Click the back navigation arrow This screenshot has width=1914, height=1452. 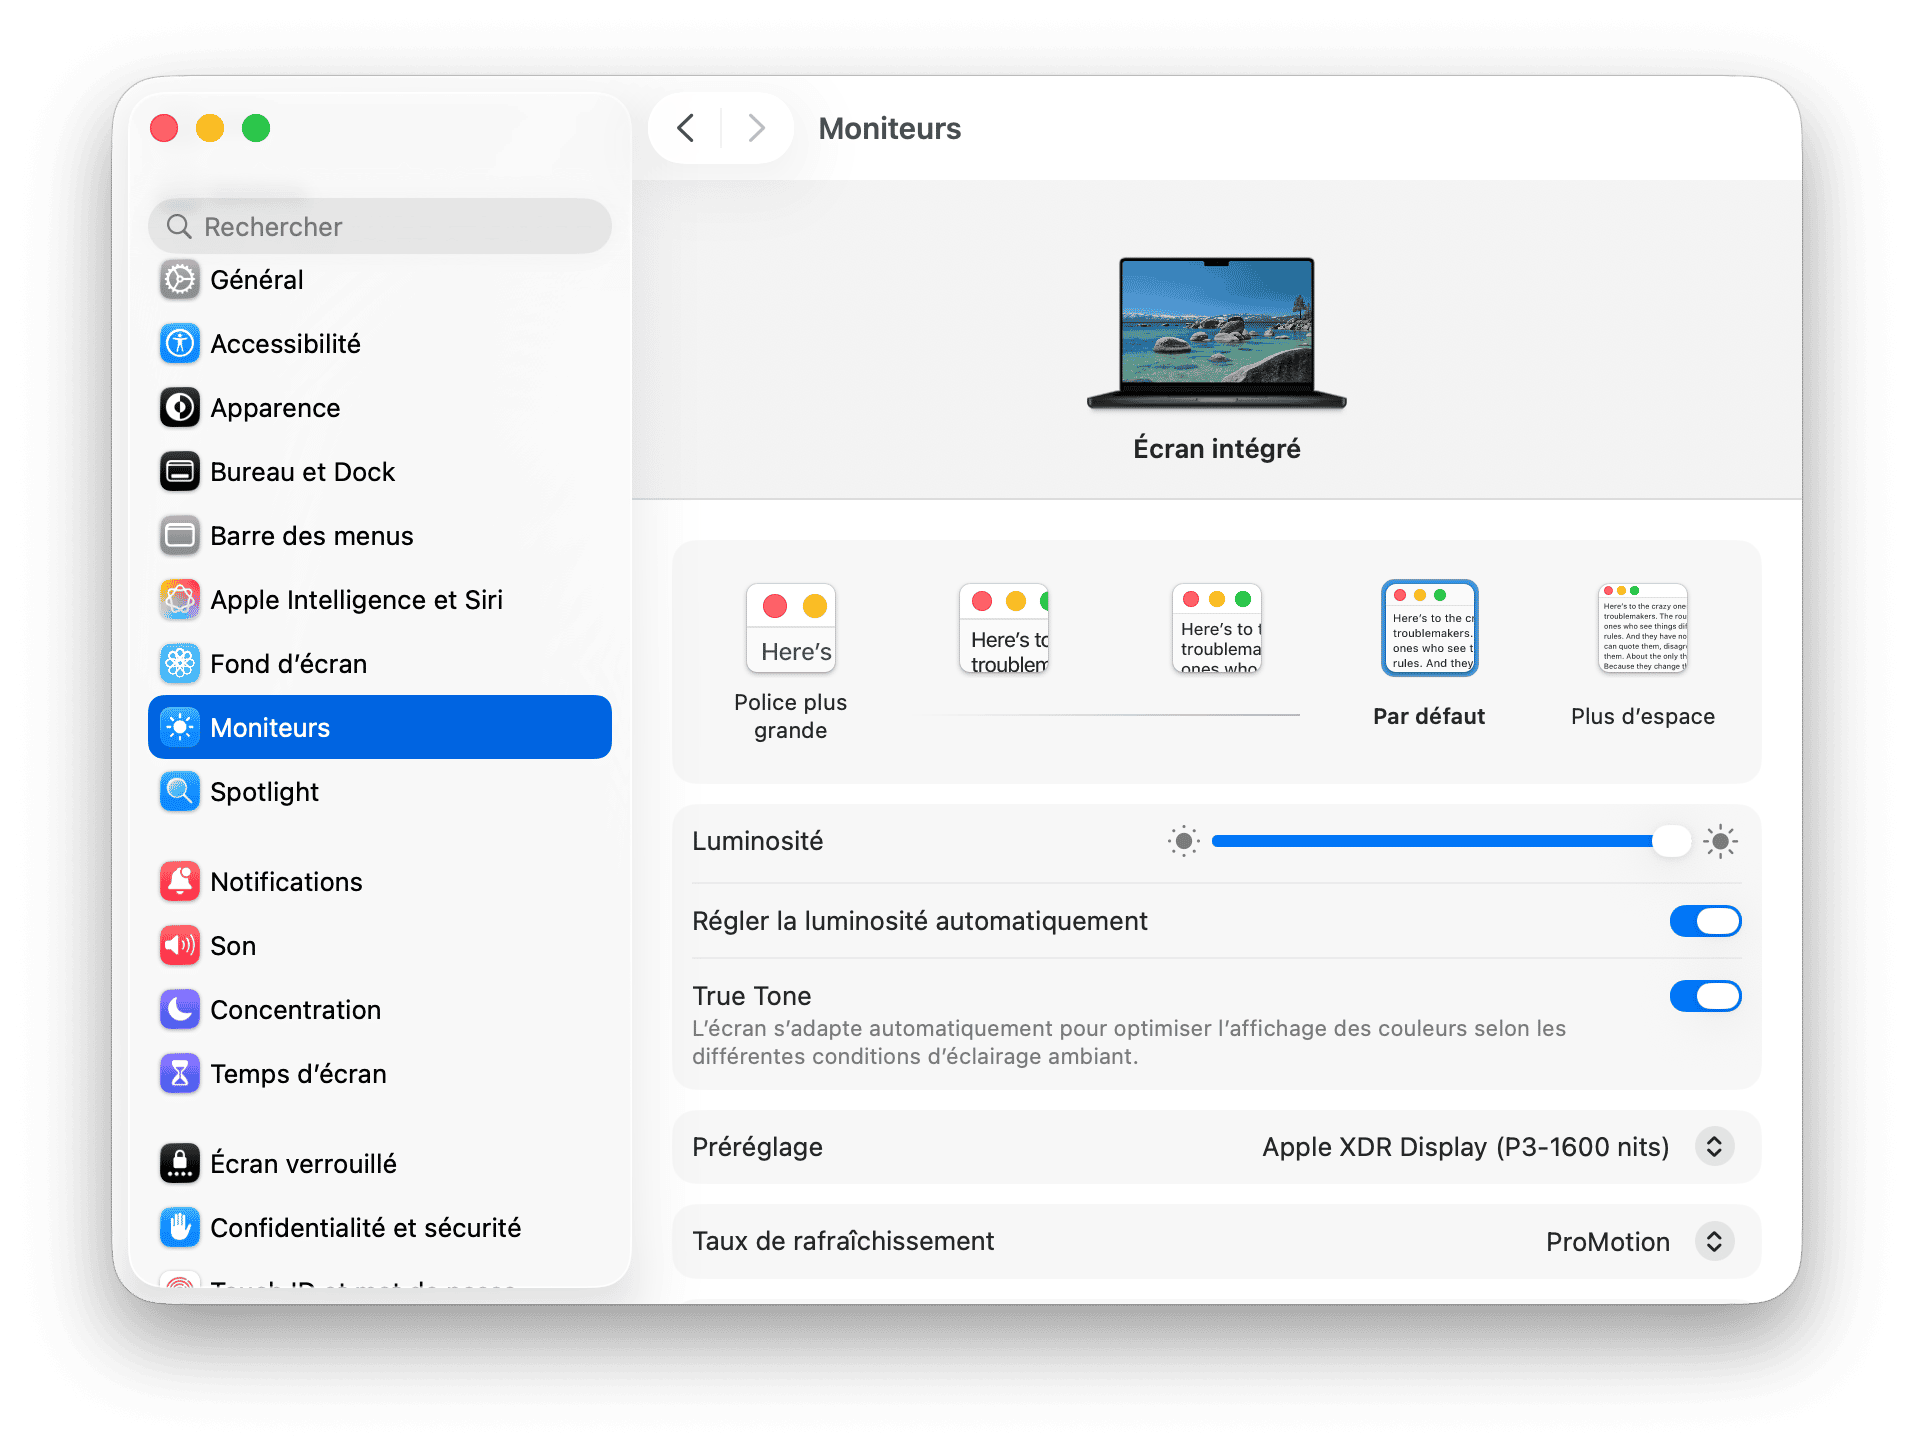coord(686,128)
